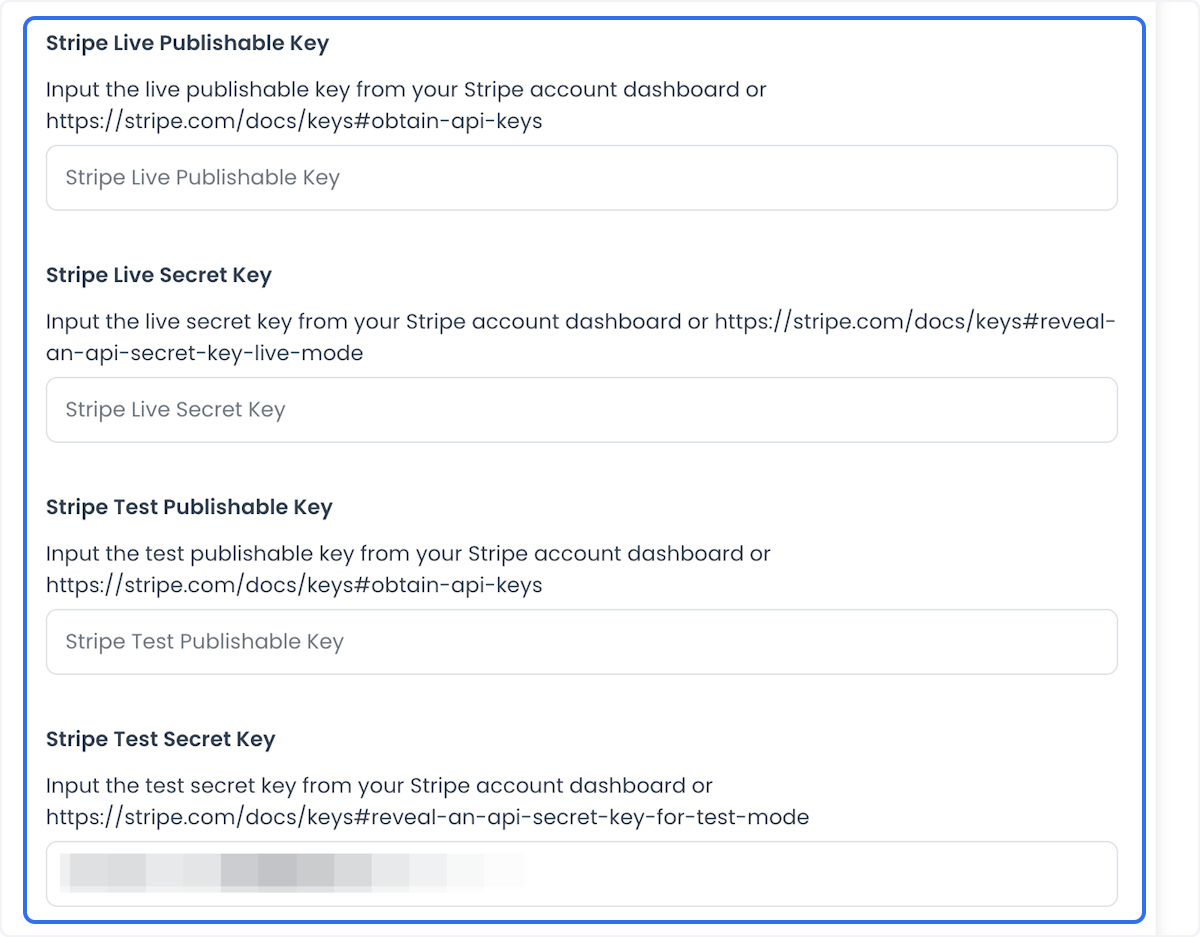This screenshot has width=1200, height=937.
Task: Click the 'Stripe Live Publishable Key' heading
Action: click(187, 43)
